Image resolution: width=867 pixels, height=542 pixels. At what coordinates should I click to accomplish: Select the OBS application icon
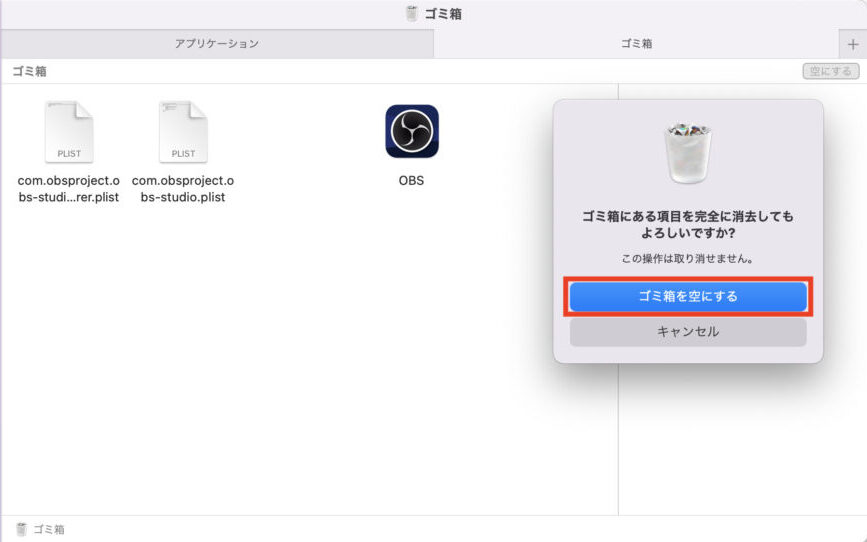(412, 132)
